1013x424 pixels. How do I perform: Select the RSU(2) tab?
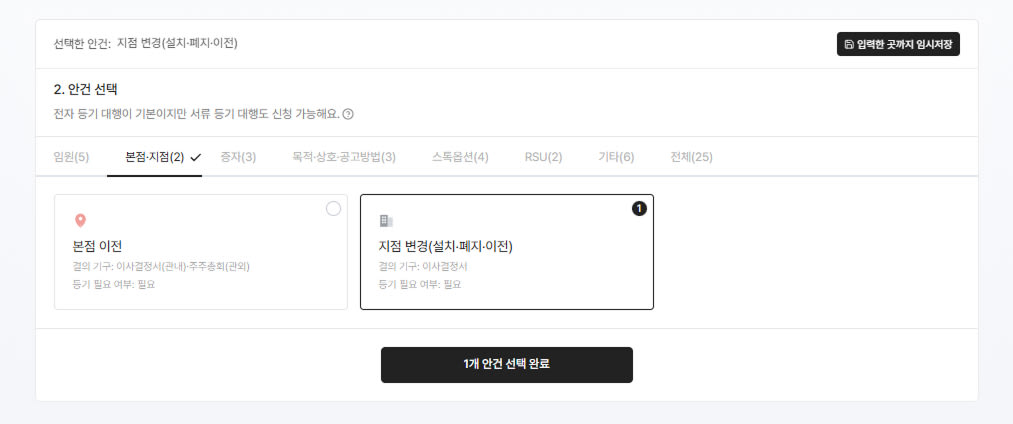click(x=543, y=157)
